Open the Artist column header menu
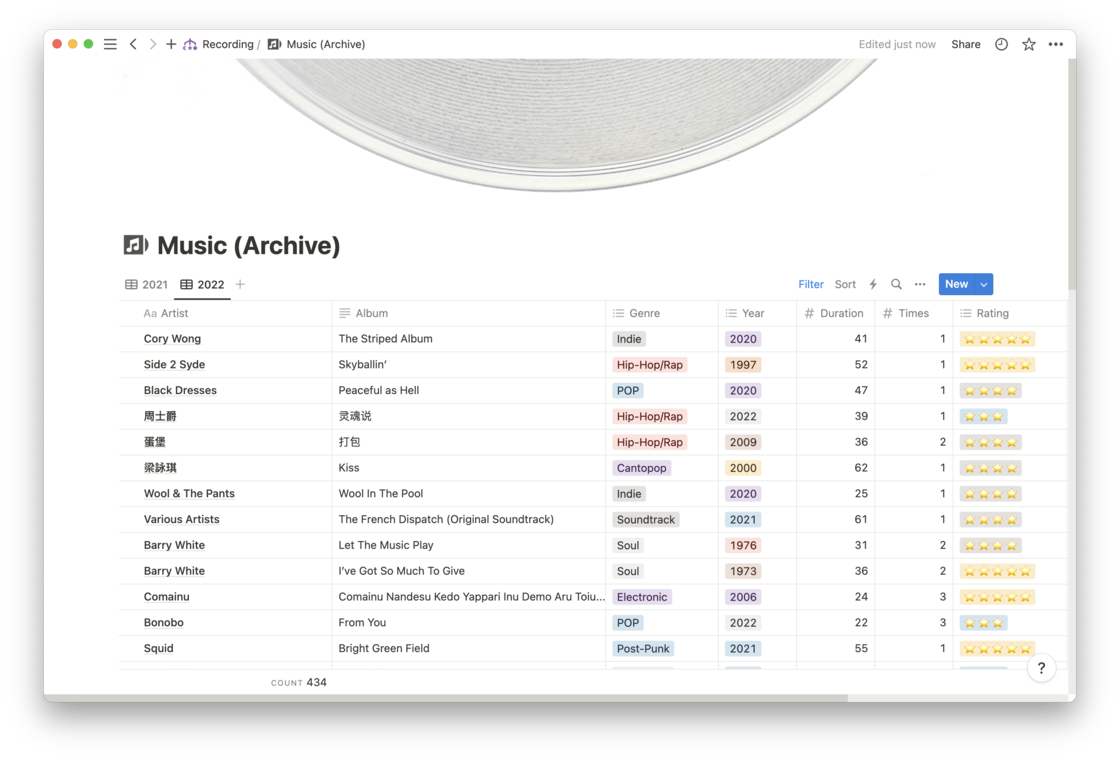The image size is (1120, 760). coord(226,313)
